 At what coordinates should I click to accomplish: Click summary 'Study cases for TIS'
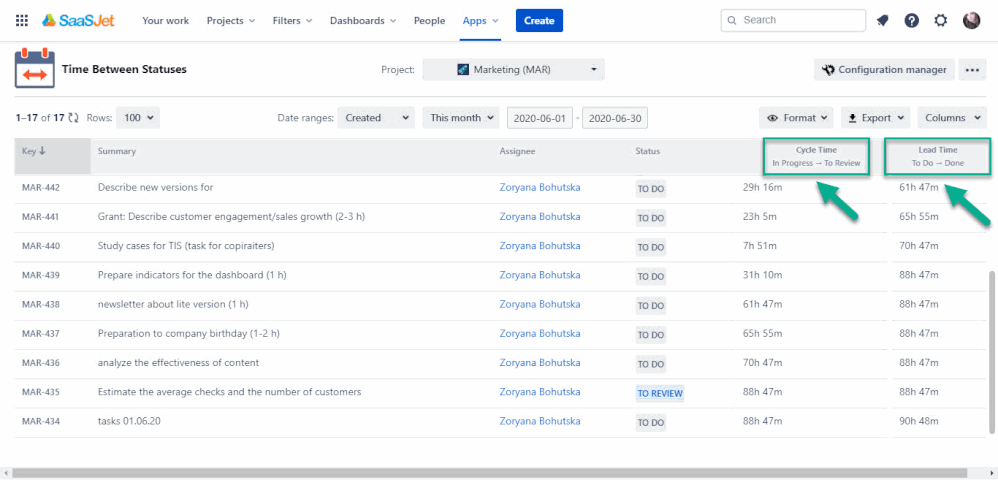(186, 245)
